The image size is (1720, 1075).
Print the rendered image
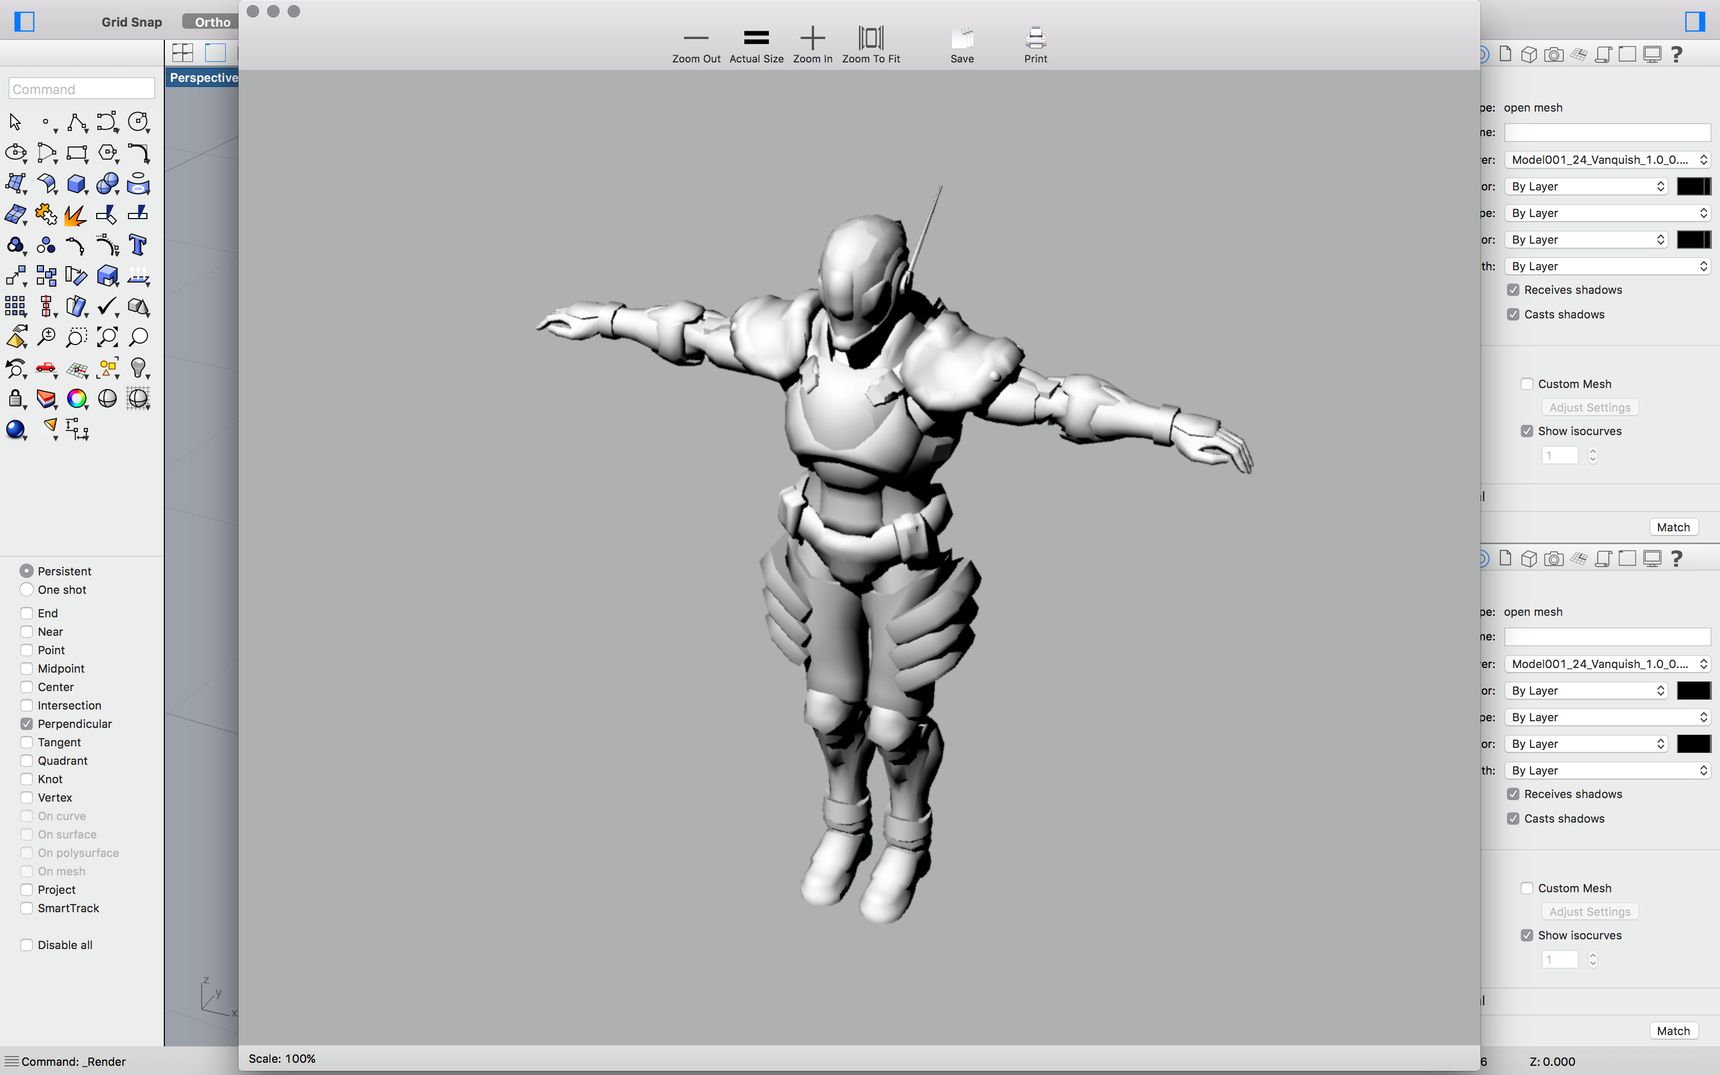point(1036,46)
